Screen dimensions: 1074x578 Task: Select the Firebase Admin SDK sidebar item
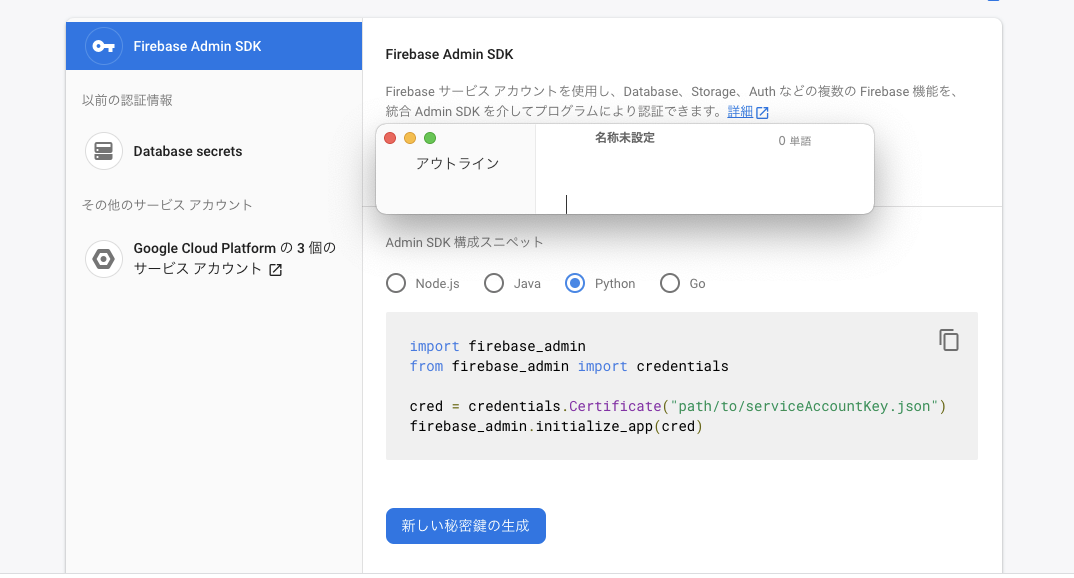pyautogui.click(x=214, y=46)
